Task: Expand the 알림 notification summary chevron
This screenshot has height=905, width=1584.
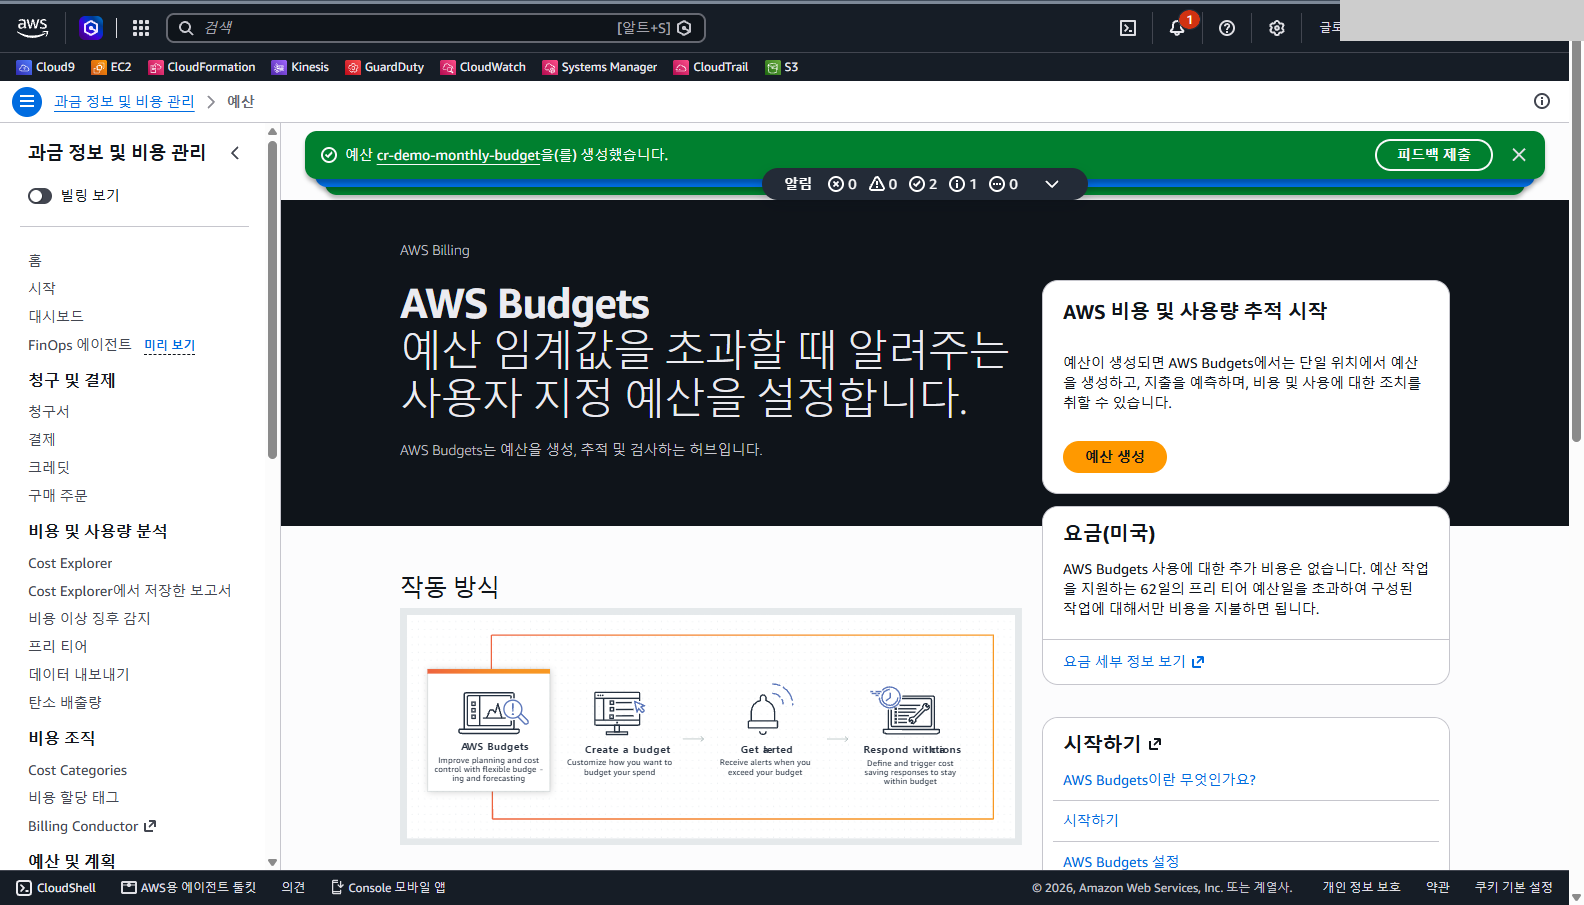Action: tap(1052, 184)
